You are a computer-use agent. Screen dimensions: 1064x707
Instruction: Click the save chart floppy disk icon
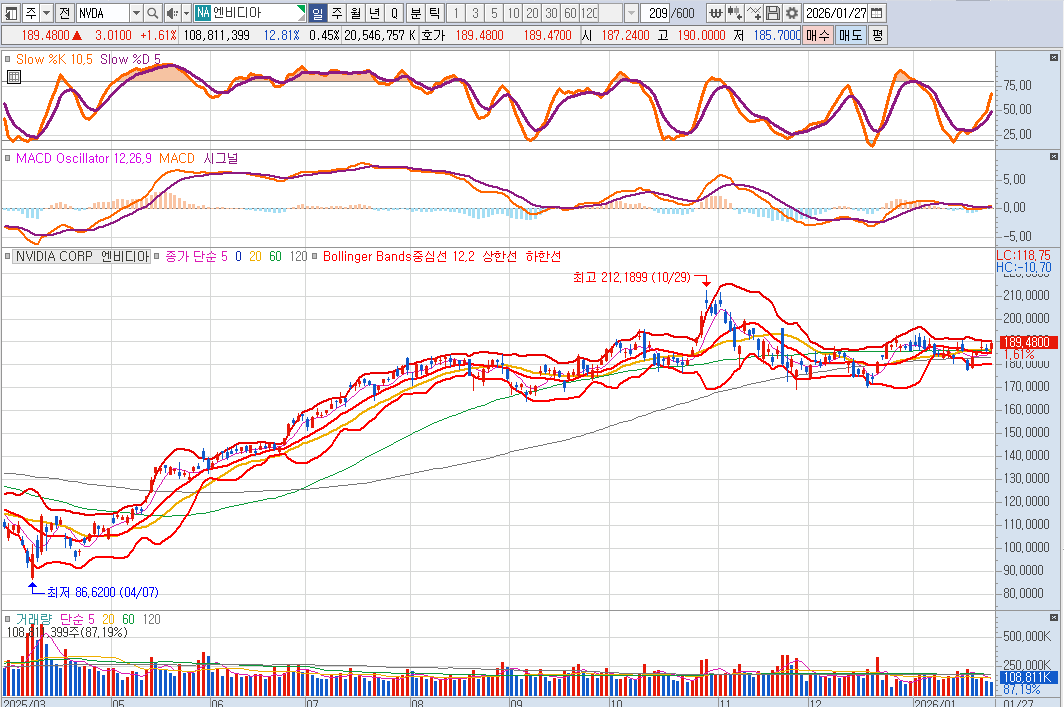click(x=772, y=13)
